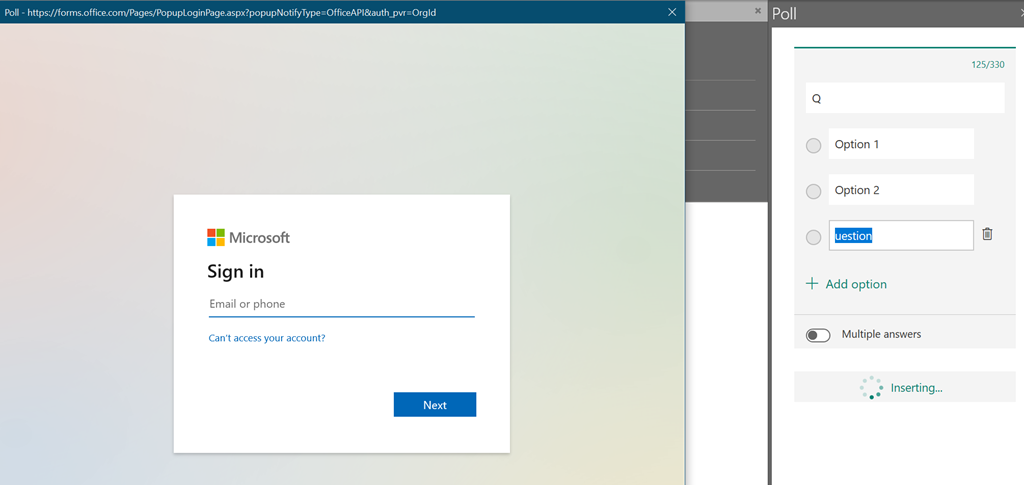Click the question title field containing Q
Screen dimensions: 1024x485
pos(904,99)
